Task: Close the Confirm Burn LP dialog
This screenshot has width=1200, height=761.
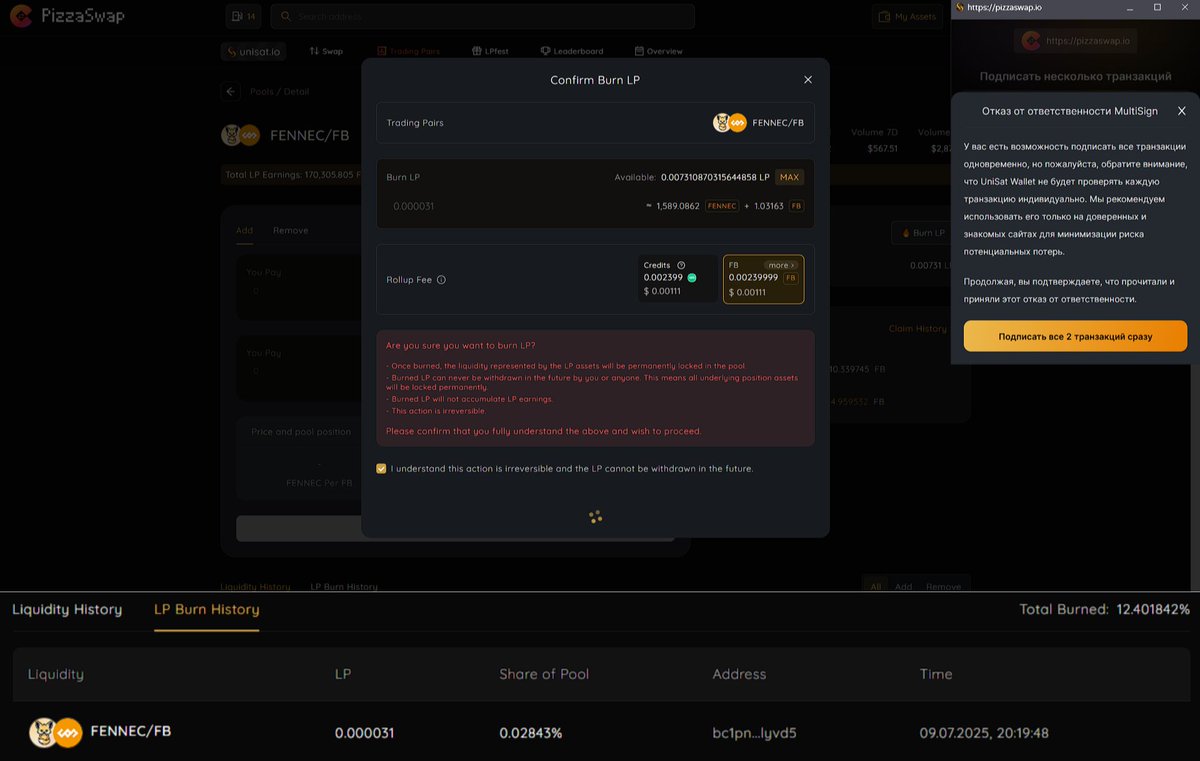Action: click(808, 80)
